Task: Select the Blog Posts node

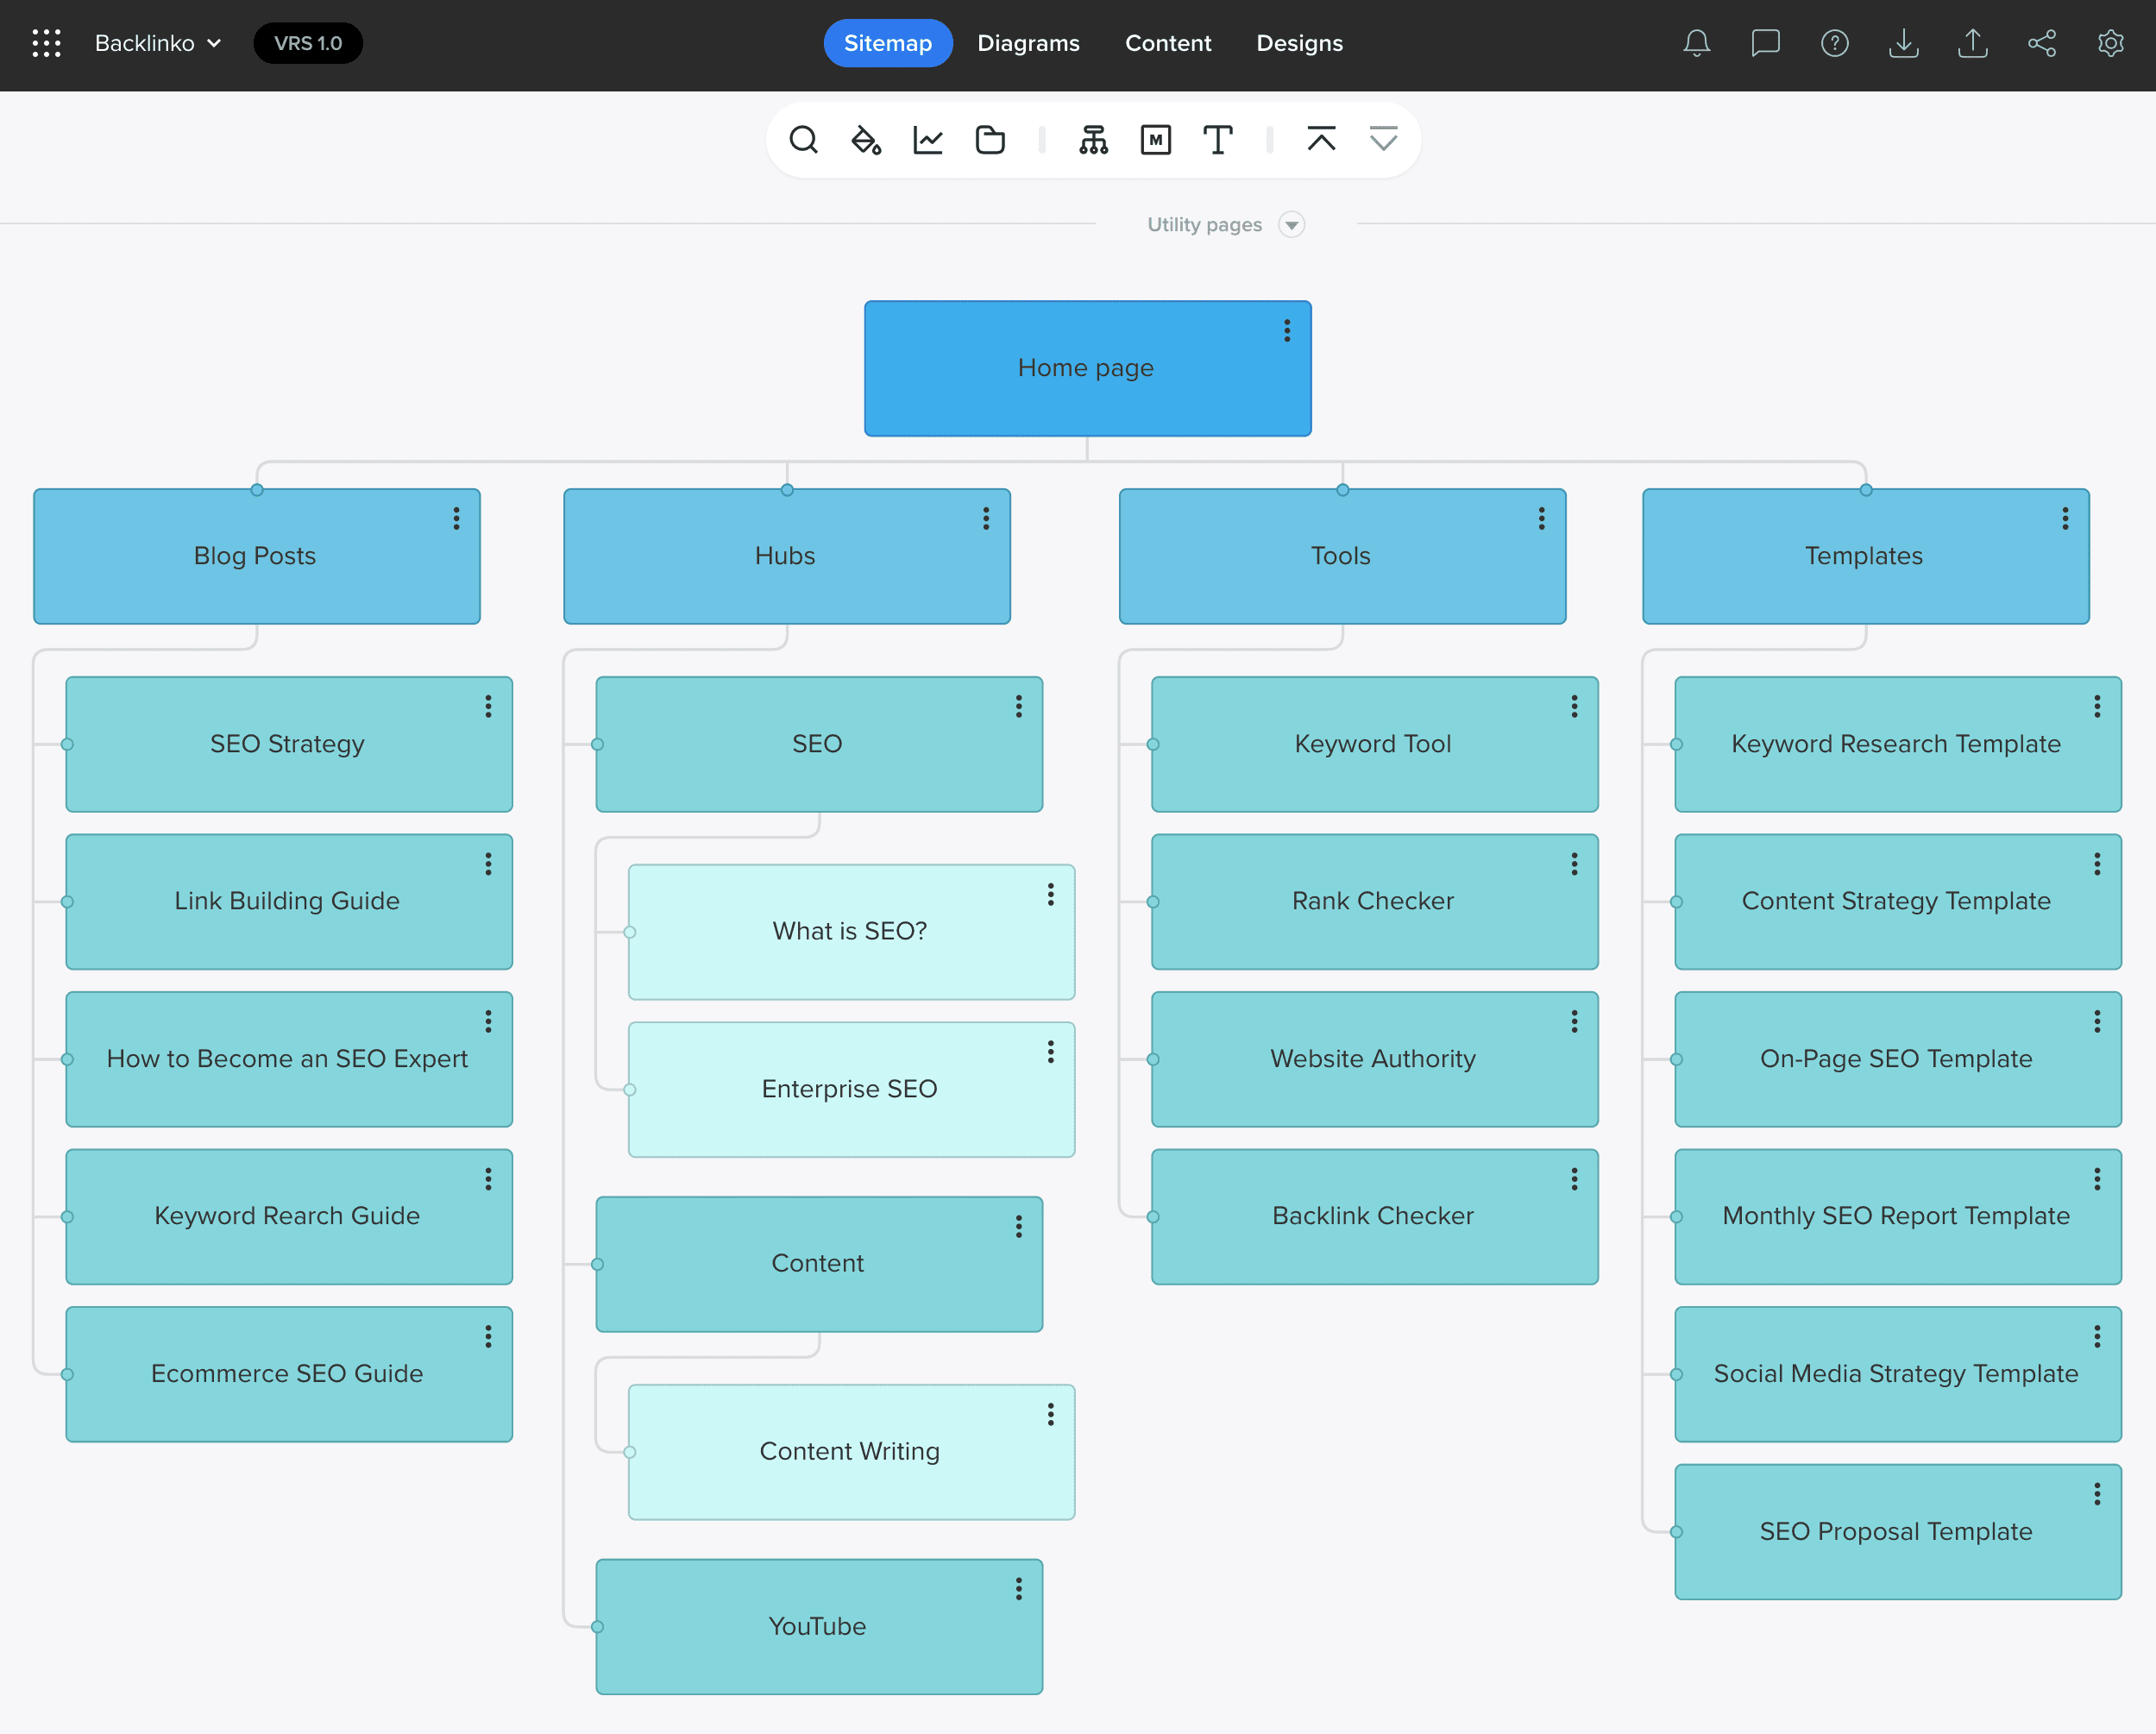Action: 257,556
